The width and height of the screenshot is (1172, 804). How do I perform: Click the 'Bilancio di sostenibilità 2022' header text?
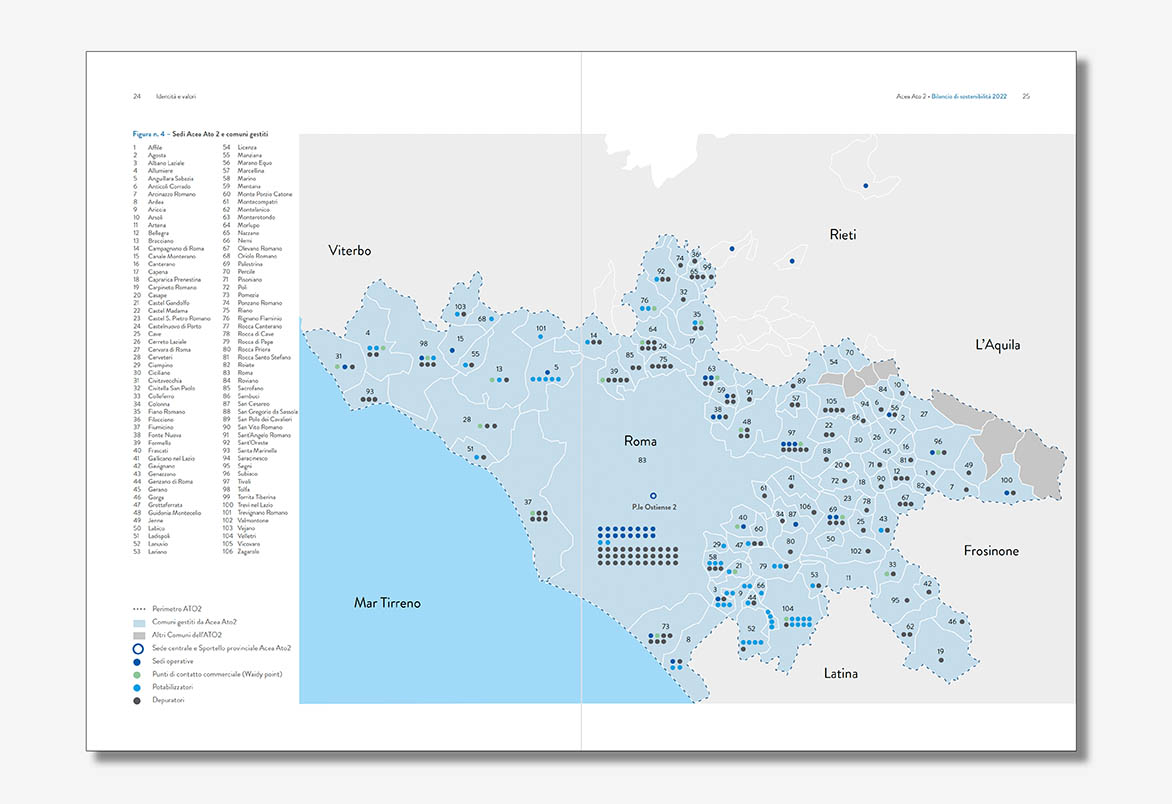click(969, 96)
